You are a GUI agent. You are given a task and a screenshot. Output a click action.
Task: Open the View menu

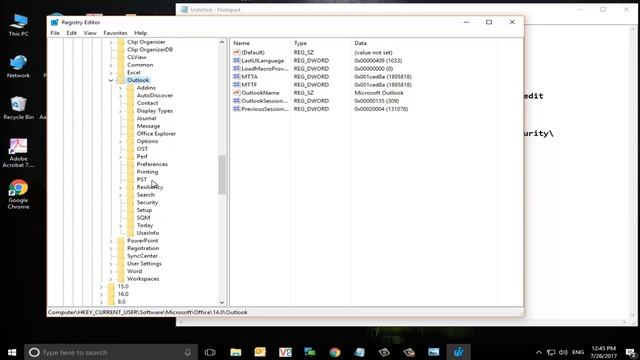[x=90, y=33]
